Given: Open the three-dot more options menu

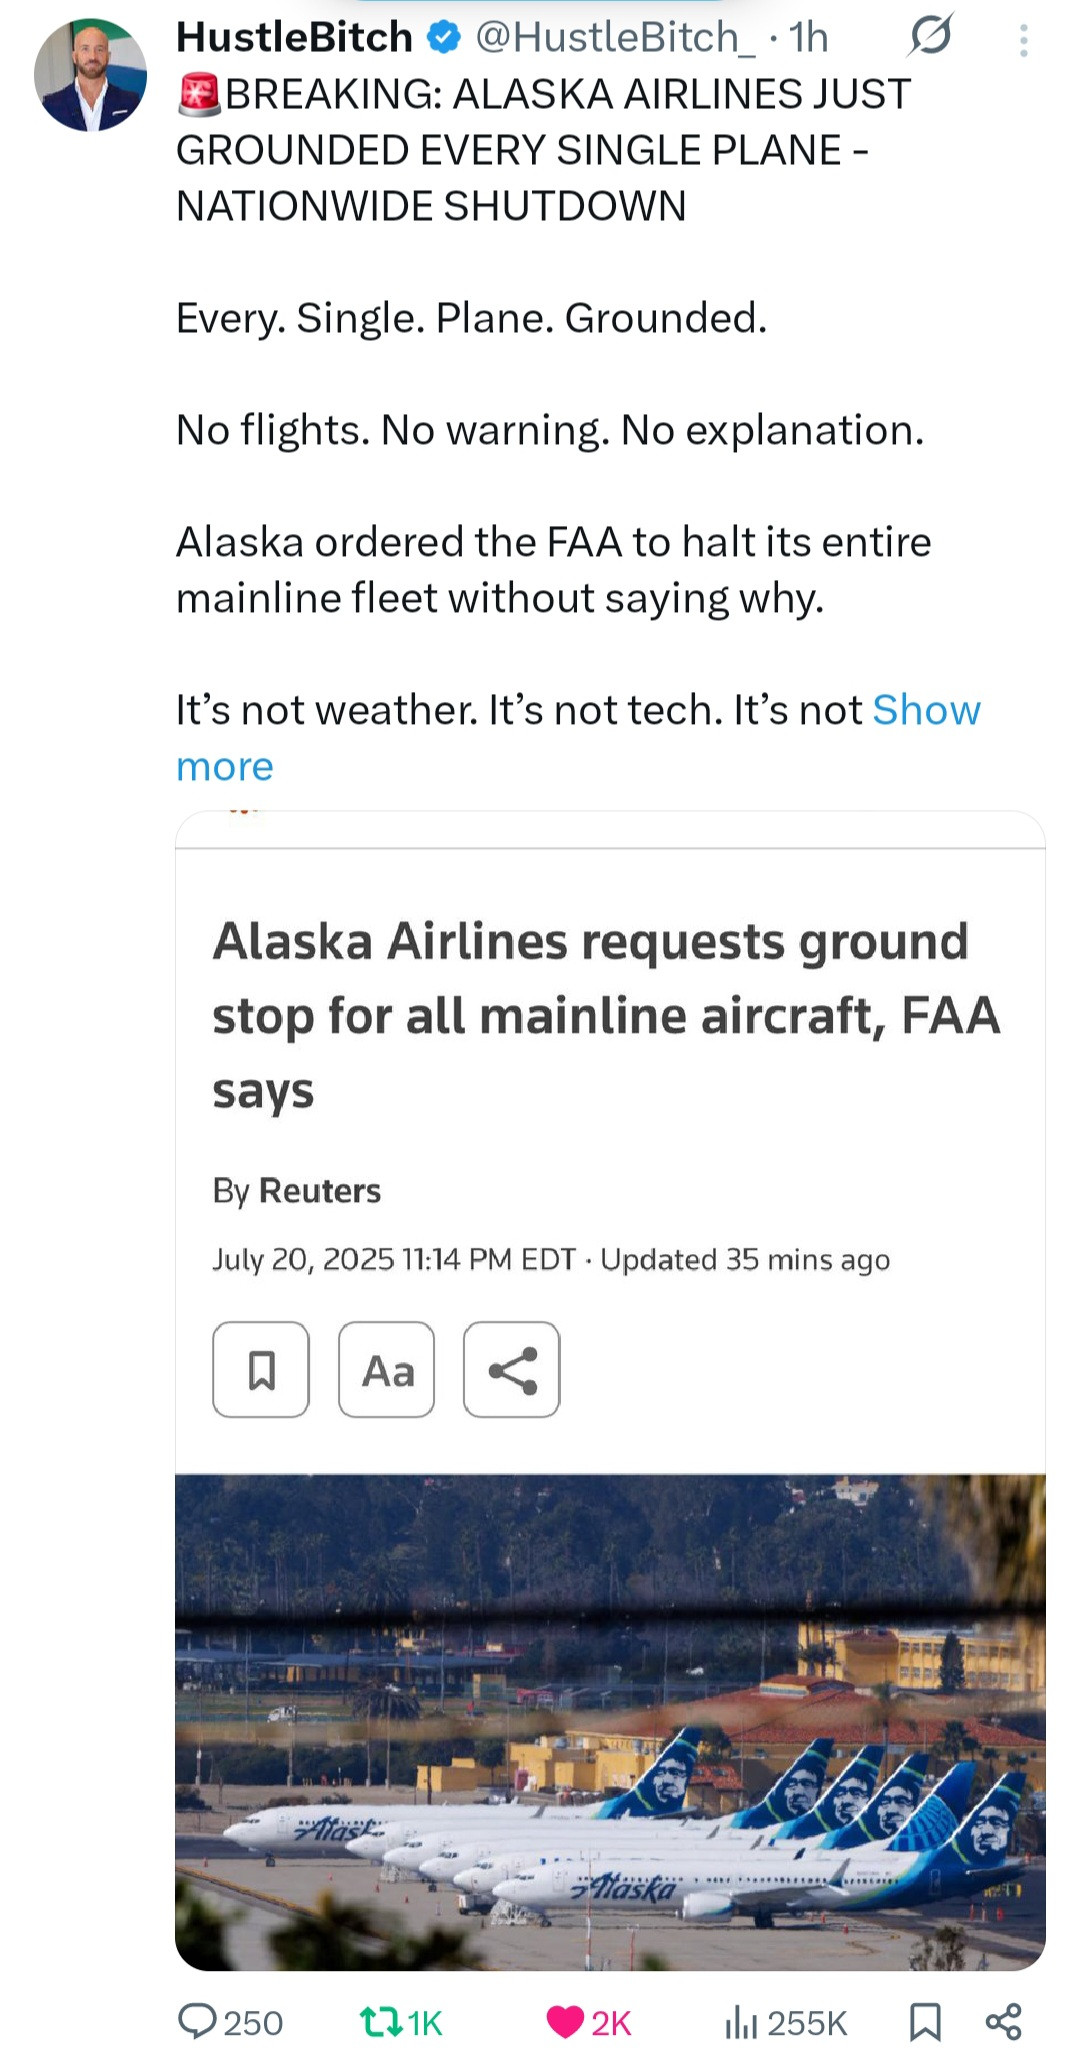Looking at the screenshot, I should [1023, 40].
